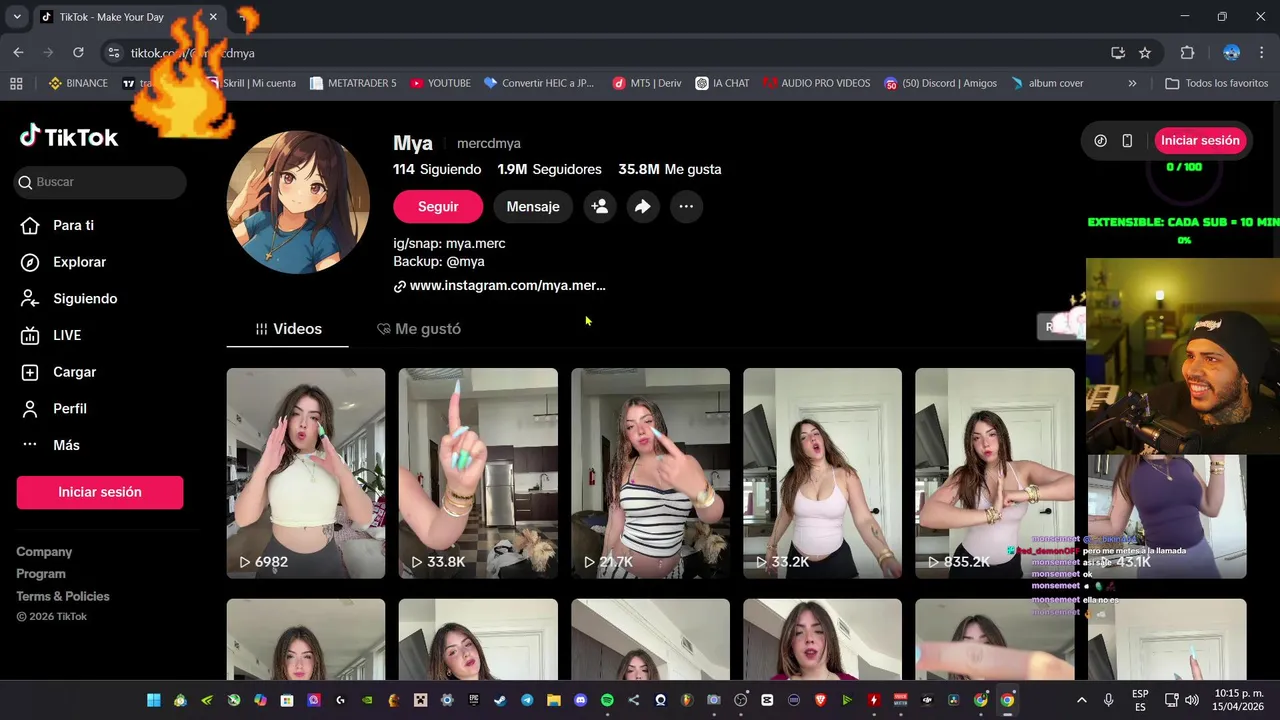Screen dimensions: 1280x720
Task: Open the Terms & Policies footer link
Action: click(63, 596)
